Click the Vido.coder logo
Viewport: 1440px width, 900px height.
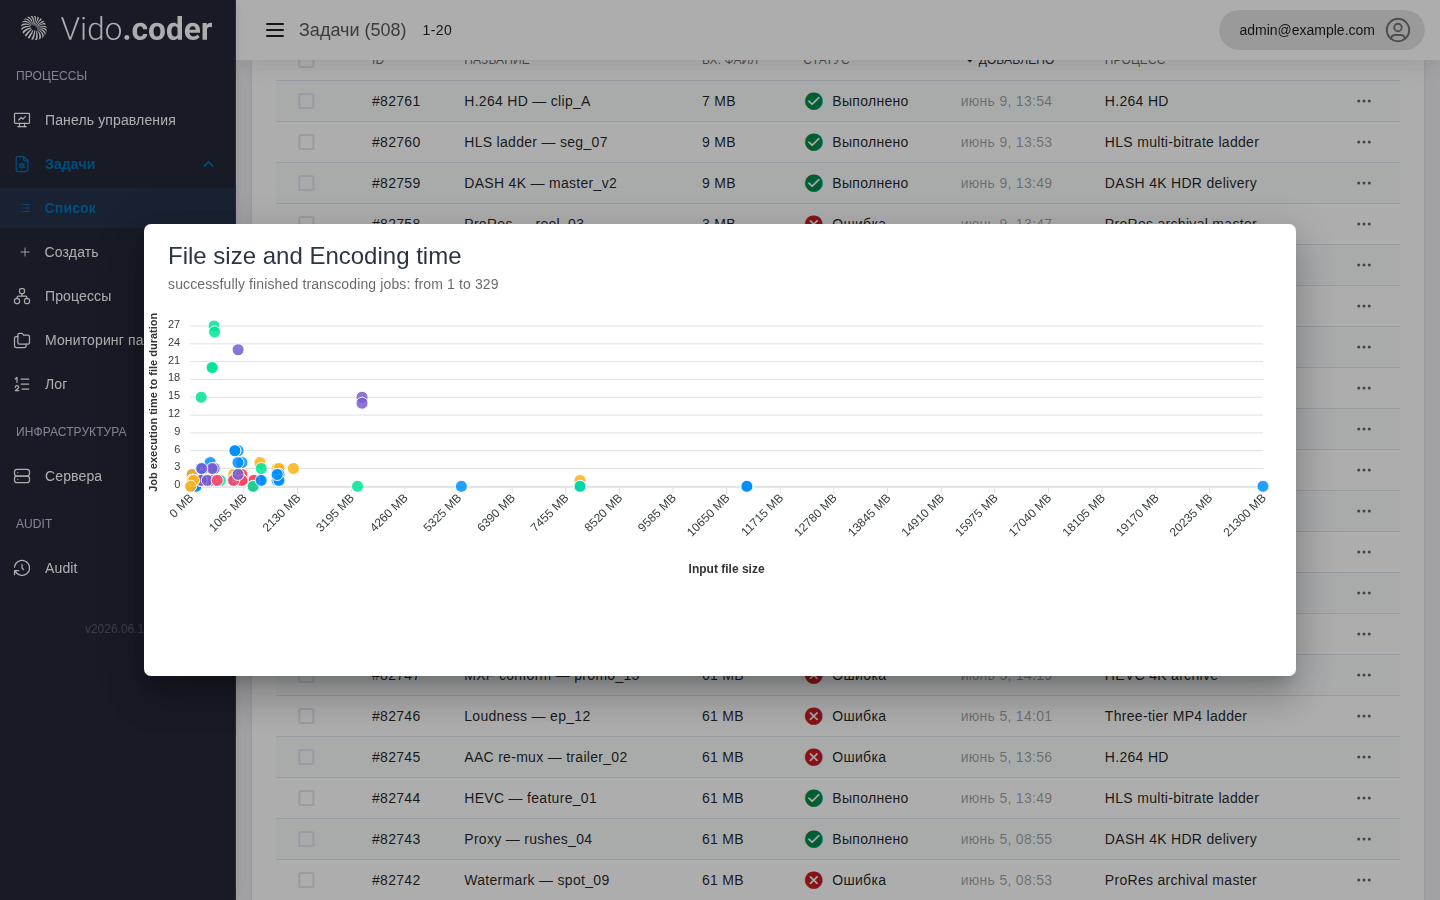[x=117, y=29]
